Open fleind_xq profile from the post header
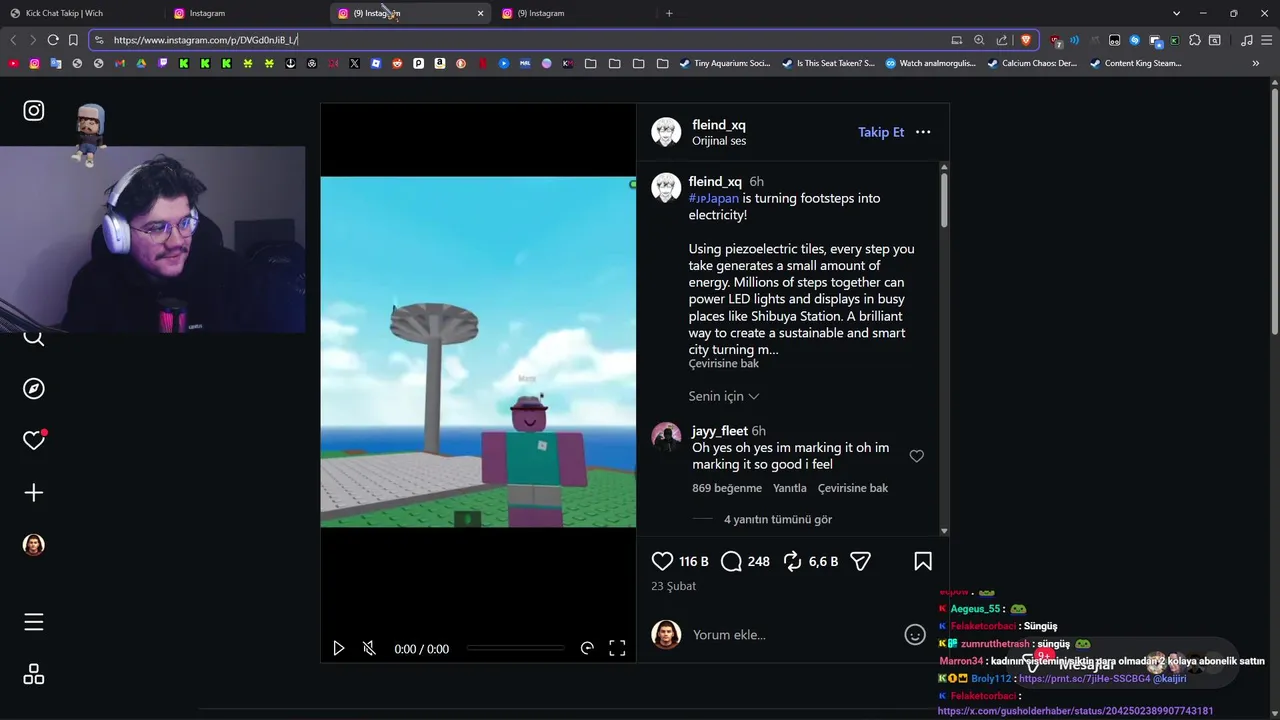This screenshot has height=720, width=1280. pos(719,125)
